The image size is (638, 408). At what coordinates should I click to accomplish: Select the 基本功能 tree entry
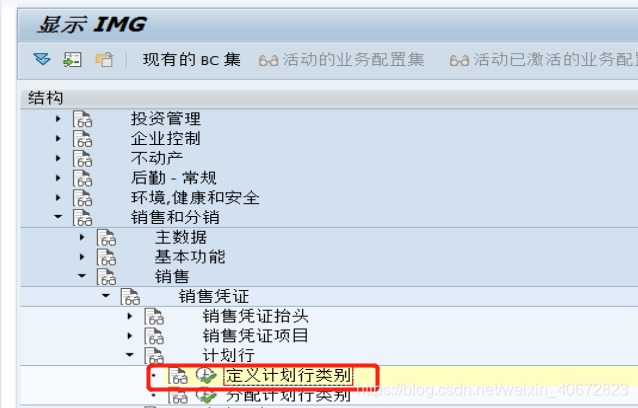[x=190, y=257]
